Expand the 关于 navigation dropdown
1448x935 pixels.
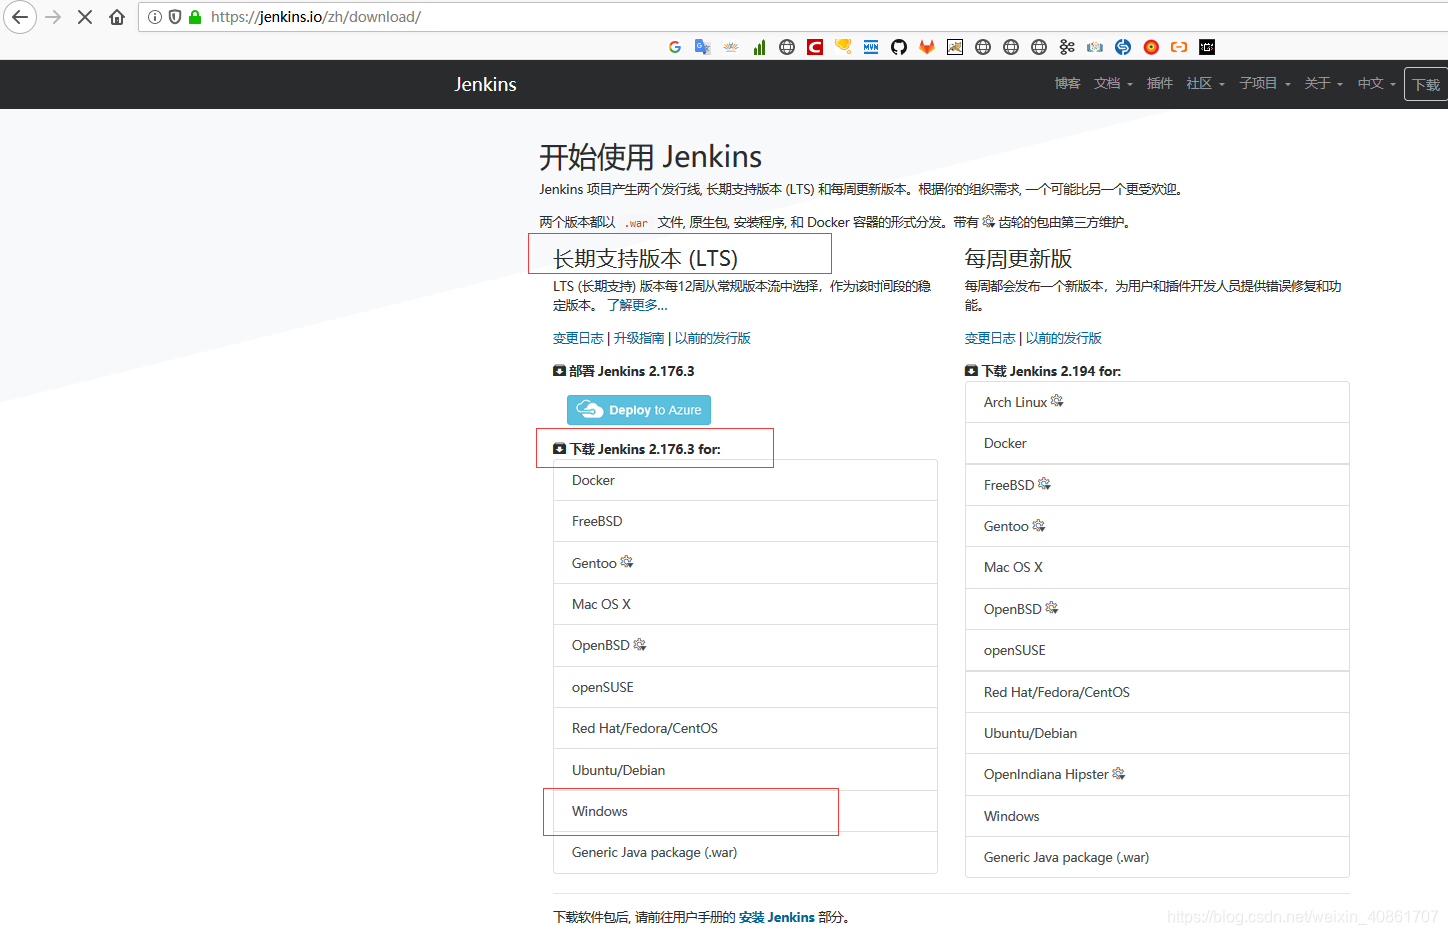click(x=1323, y=84)
